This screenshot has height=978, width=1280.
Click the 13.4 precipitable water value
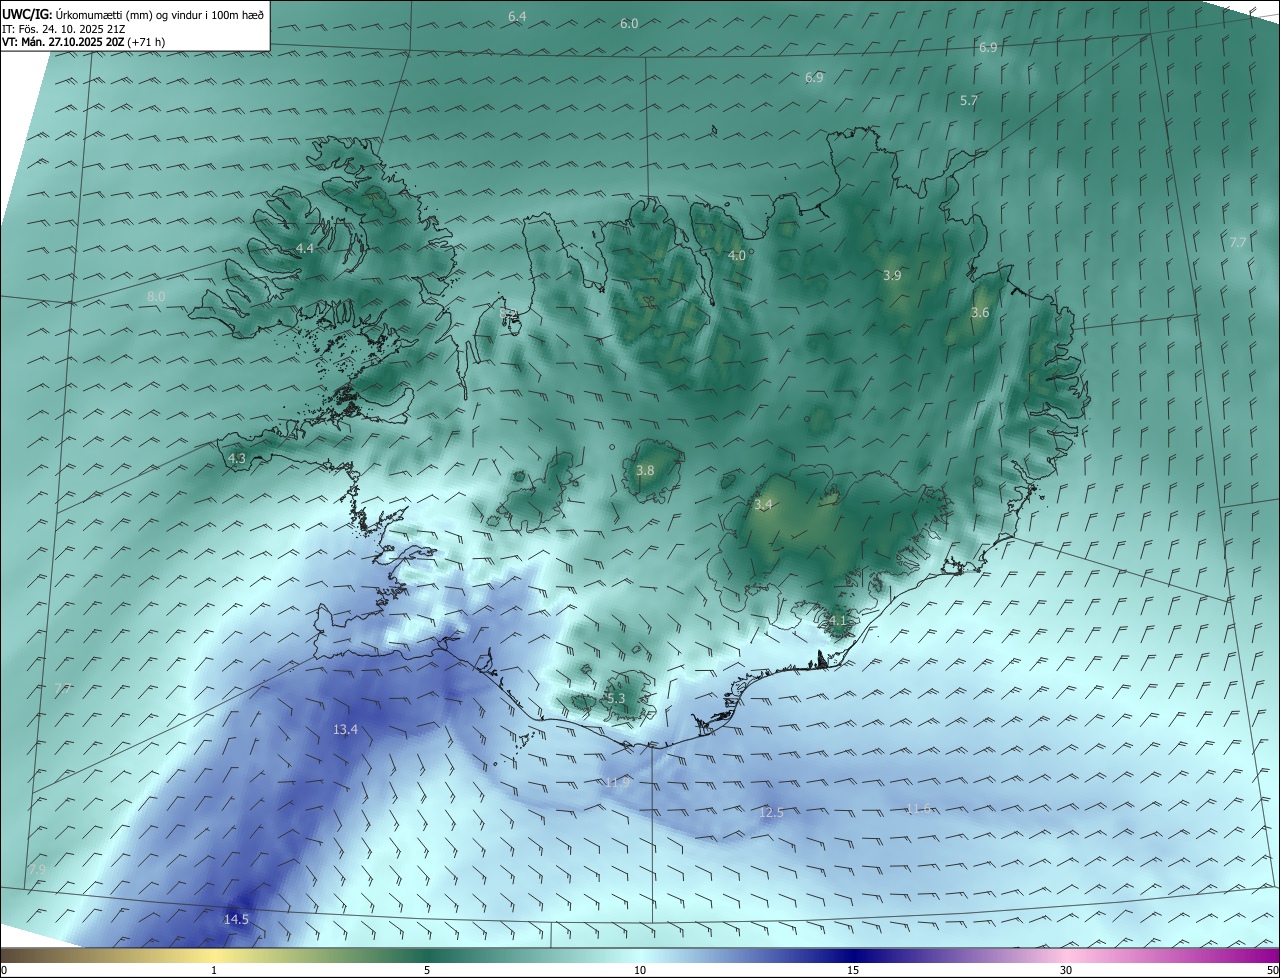point(345,731)
